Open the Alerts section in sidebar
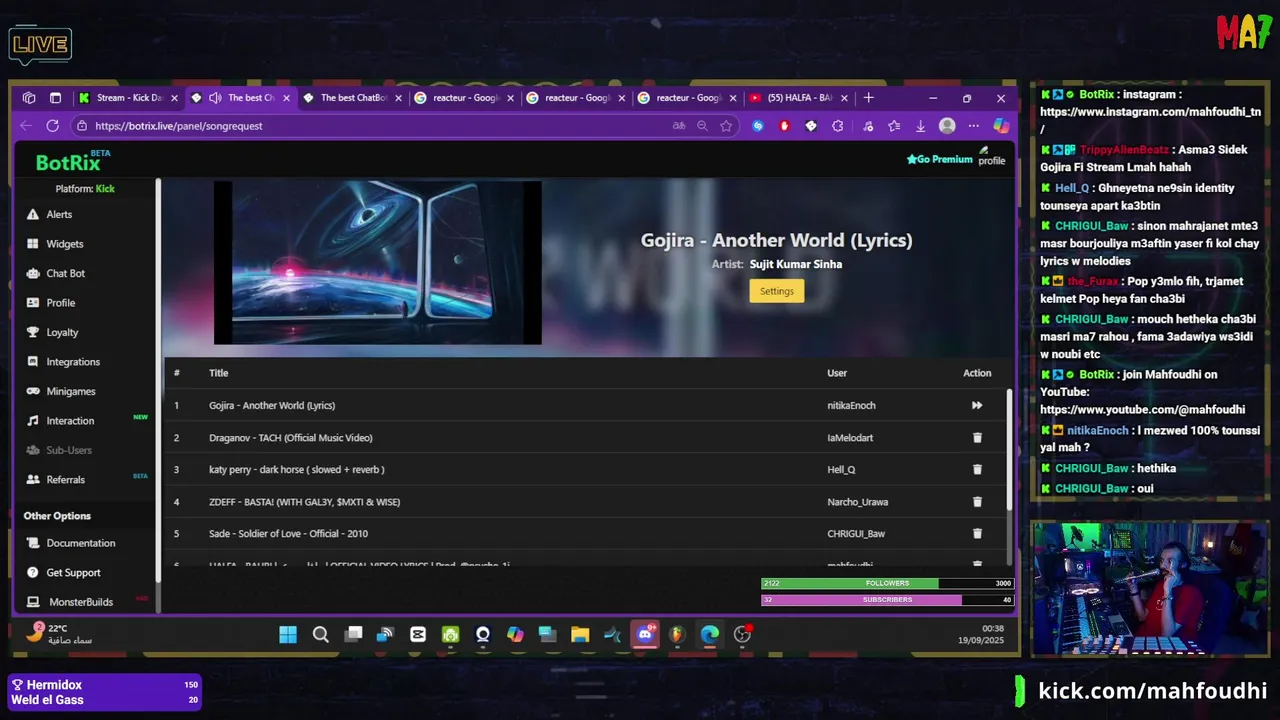This screenshot has height=720, width=1280. click(59, 214)
